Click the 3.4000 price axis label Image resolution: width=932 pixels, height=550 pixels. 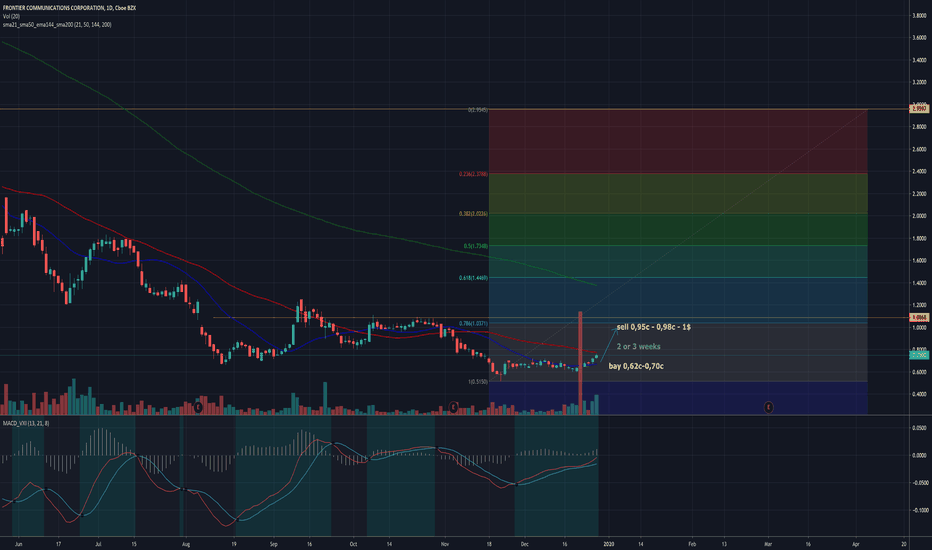920,60
